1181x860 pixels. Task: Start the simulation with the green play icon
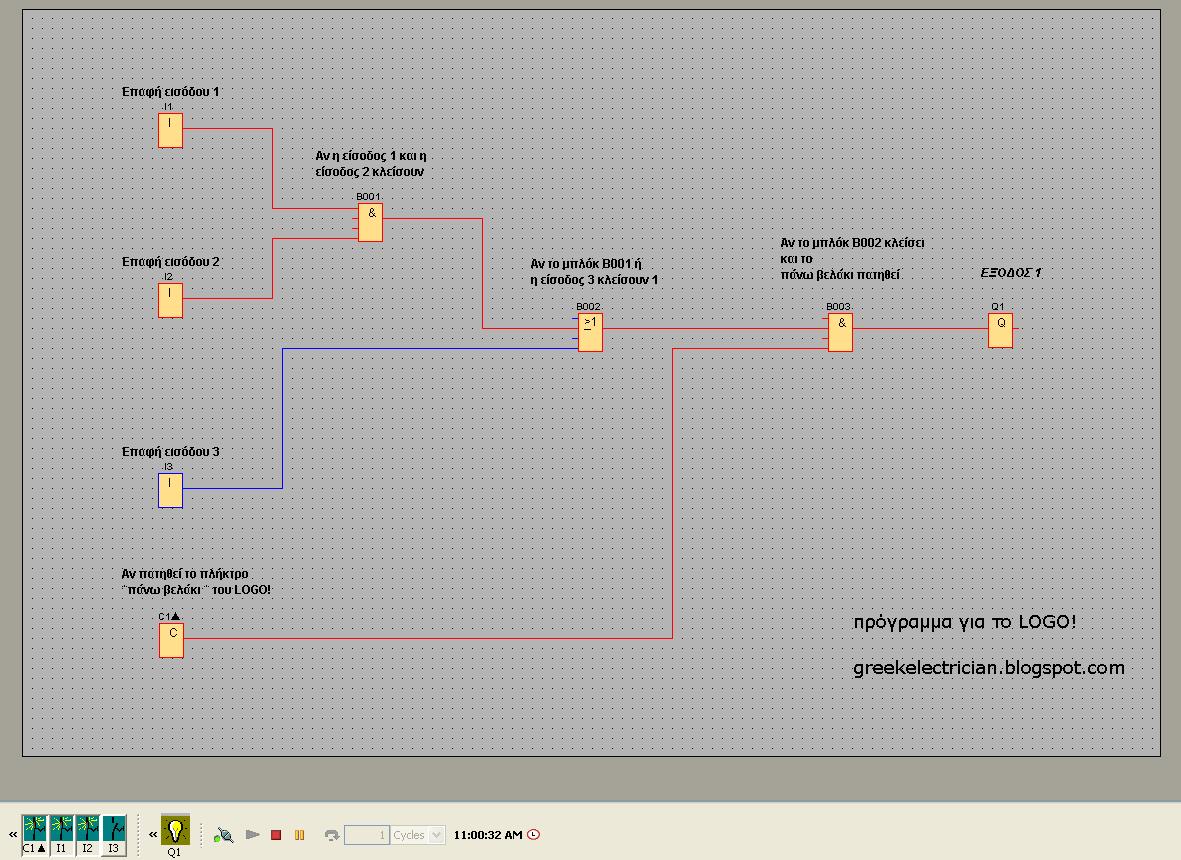pos(253,833)
